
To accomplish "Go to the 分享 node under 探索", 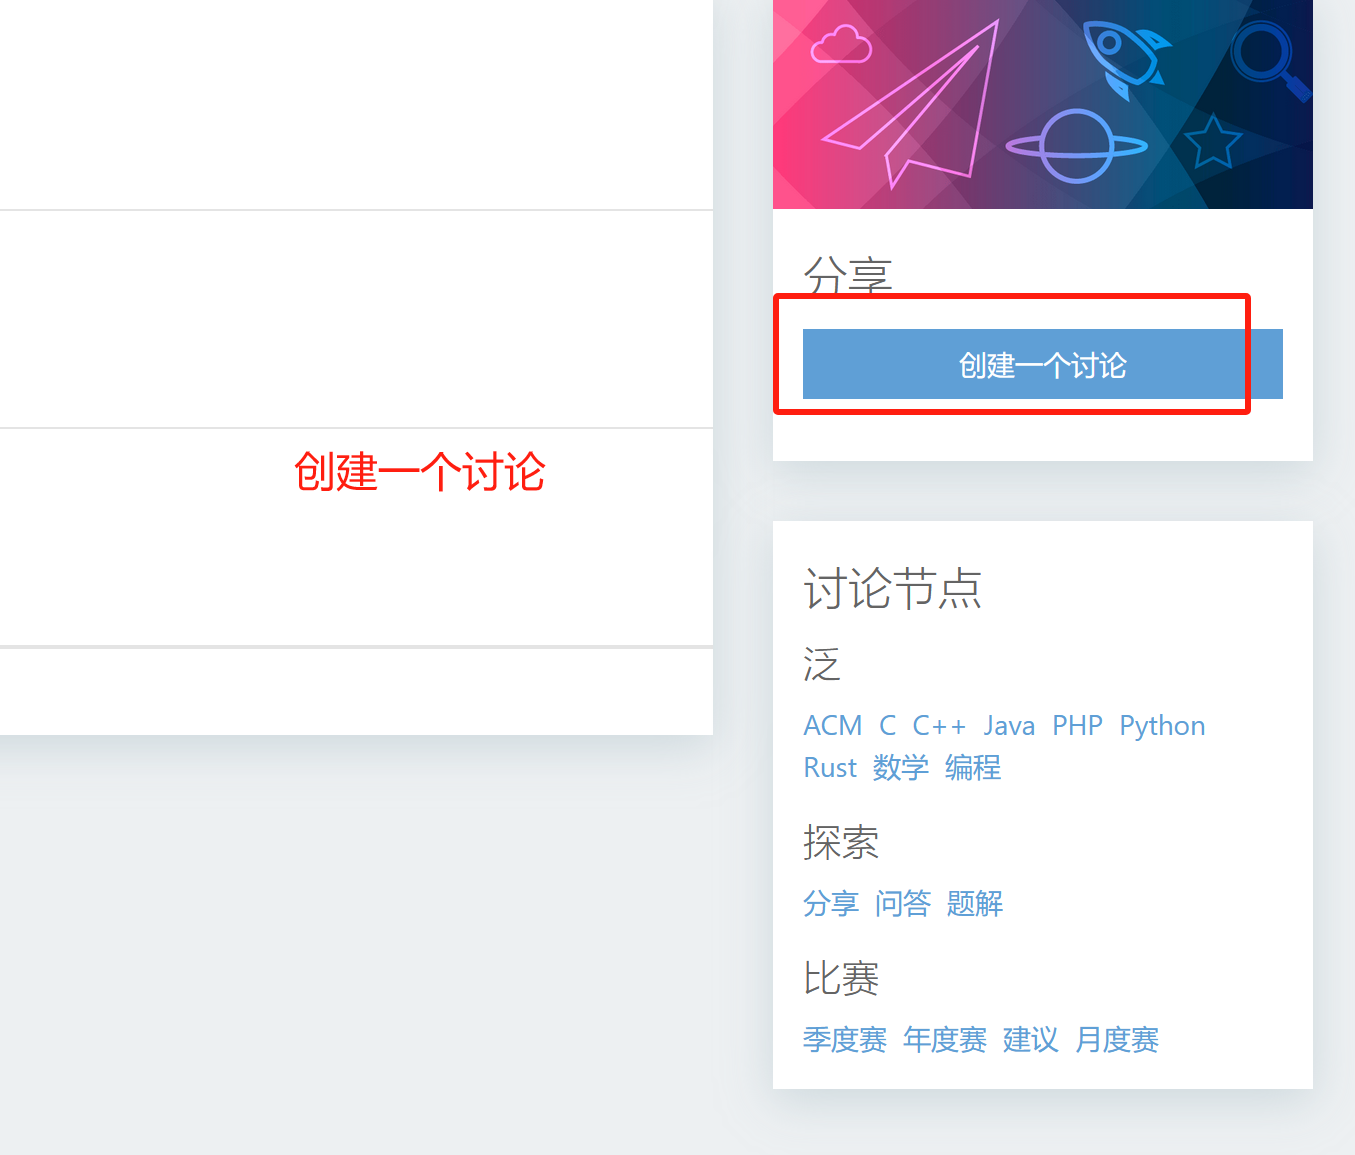I will point(830,903).
